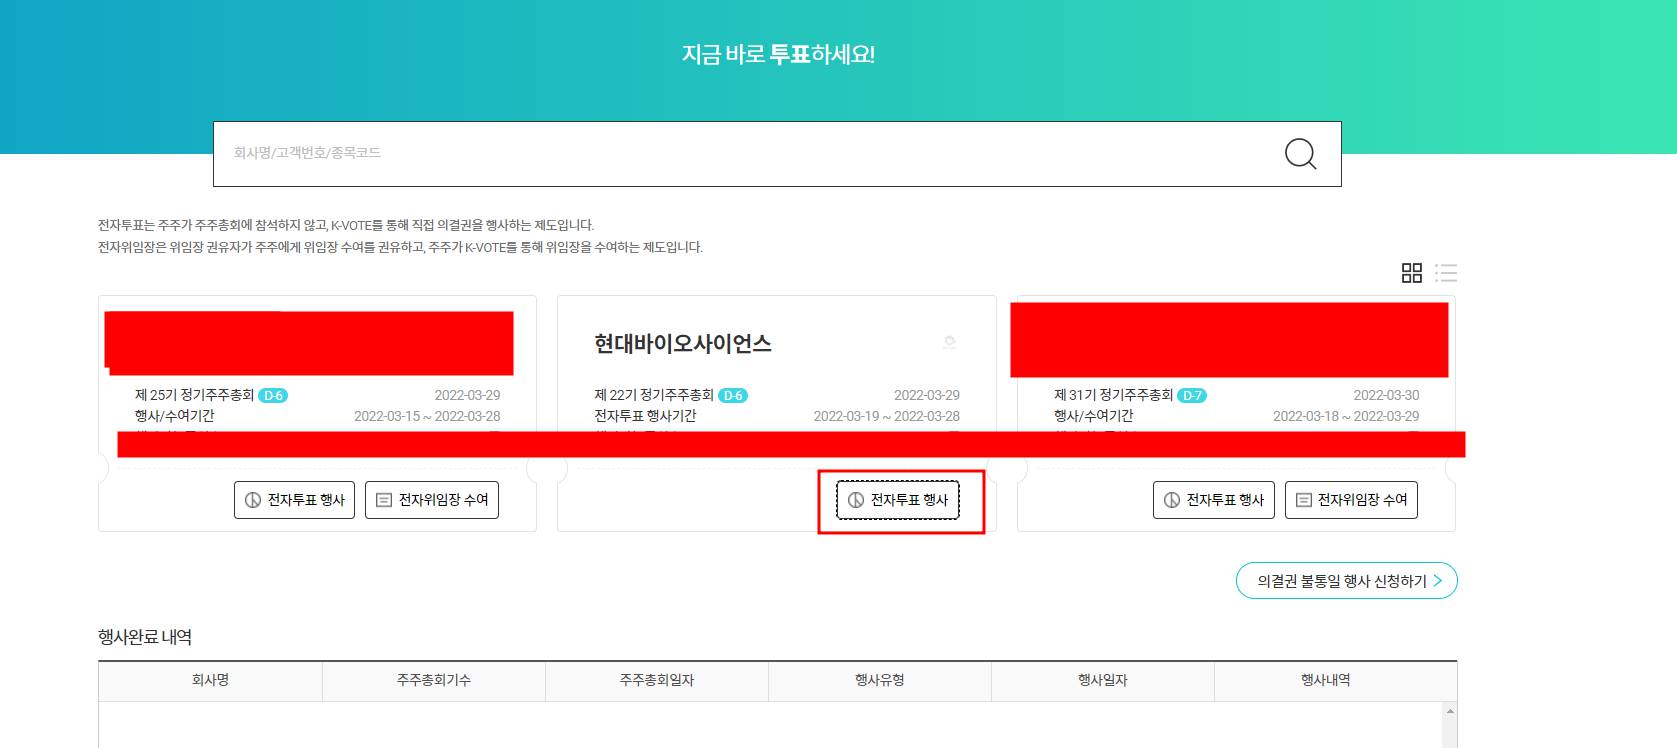Click 전자투표 행사 on the 제 31기 card
Image resolution: width=1677 pixels, height=748 pixels.
[x=1214, y=500]
